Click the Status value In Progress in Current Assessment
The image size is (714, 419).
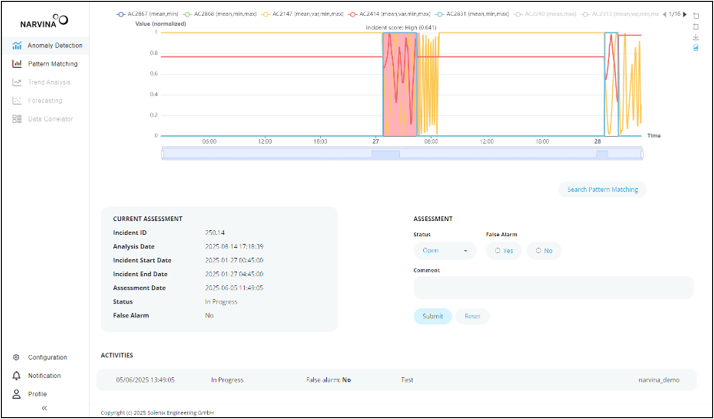click(221, 301)
